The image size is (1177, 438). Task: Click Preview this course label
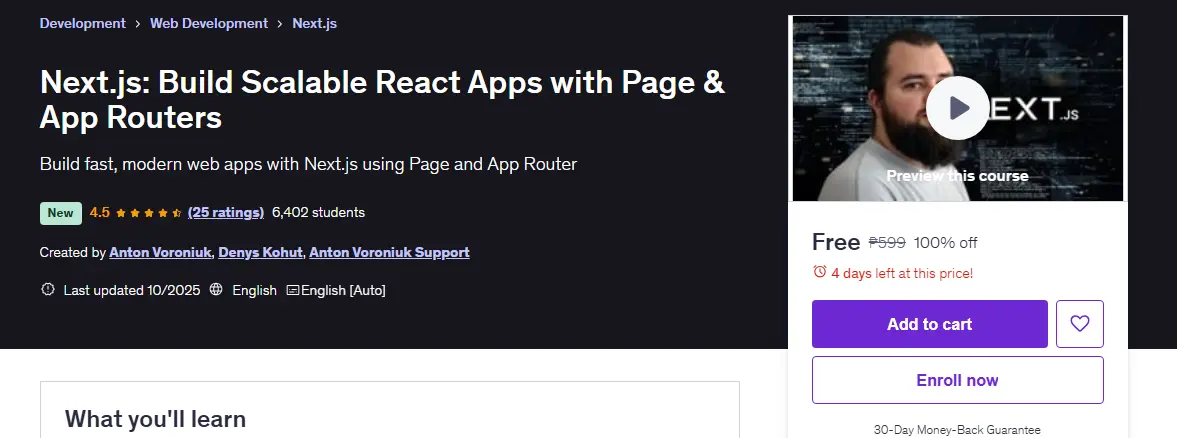pos(957,176)
